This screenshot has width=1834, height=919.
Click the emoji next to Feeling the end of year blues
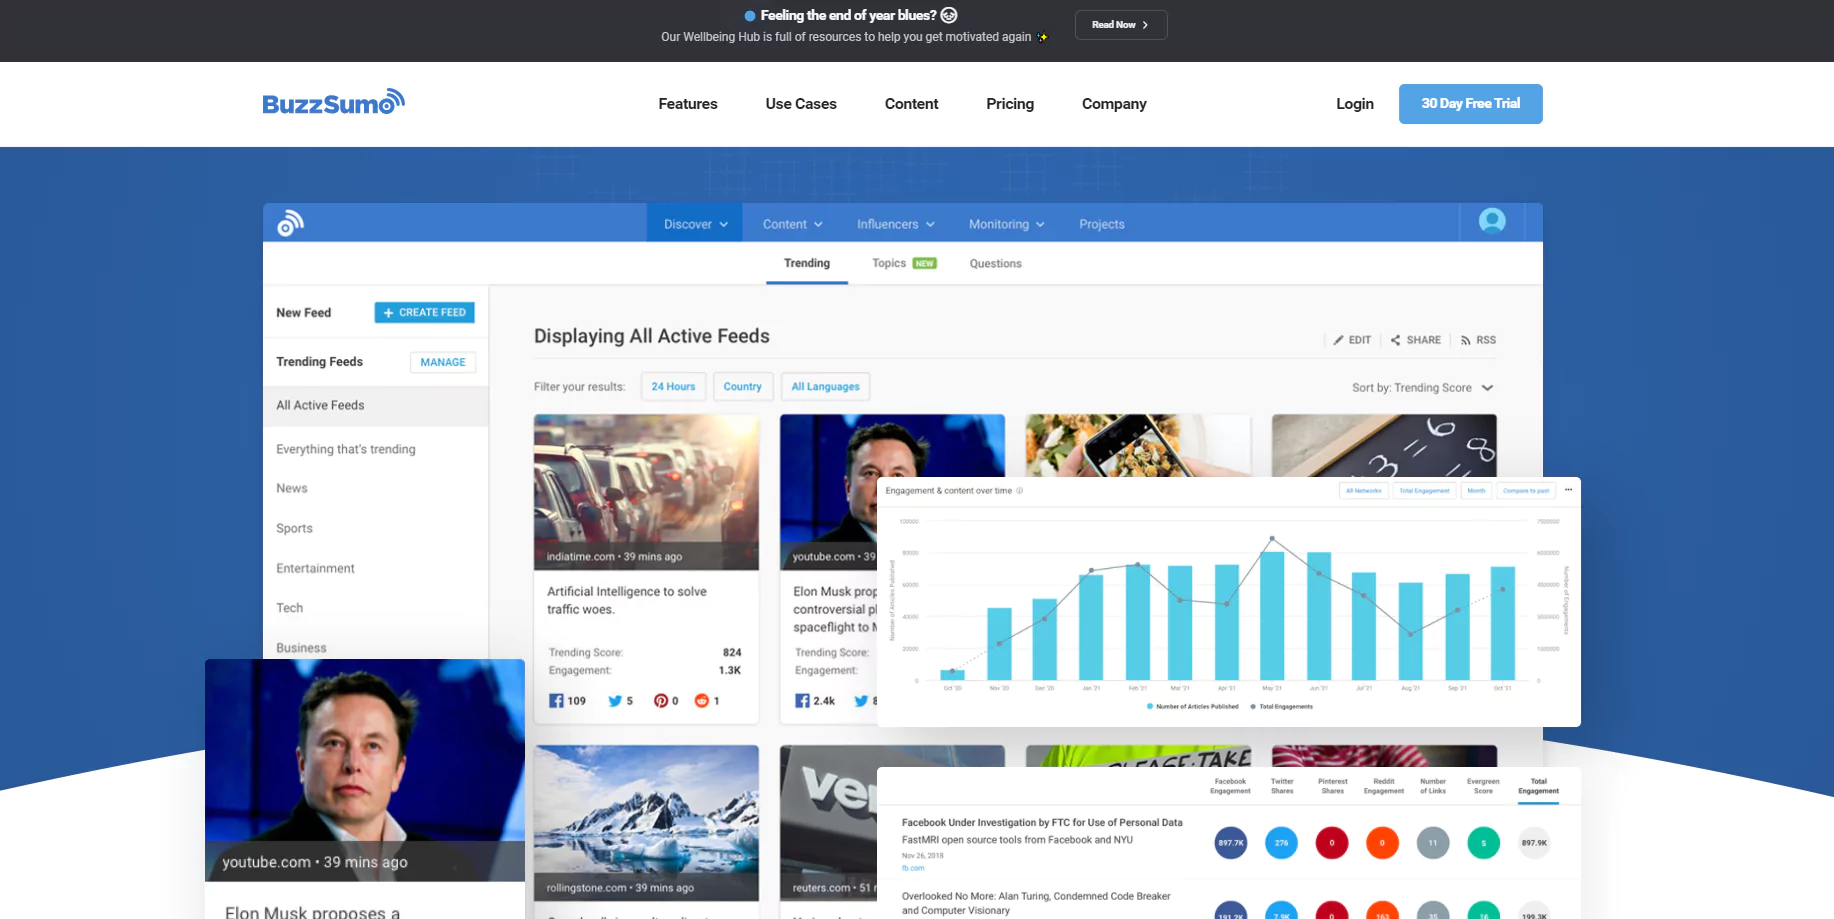(949, 15)
